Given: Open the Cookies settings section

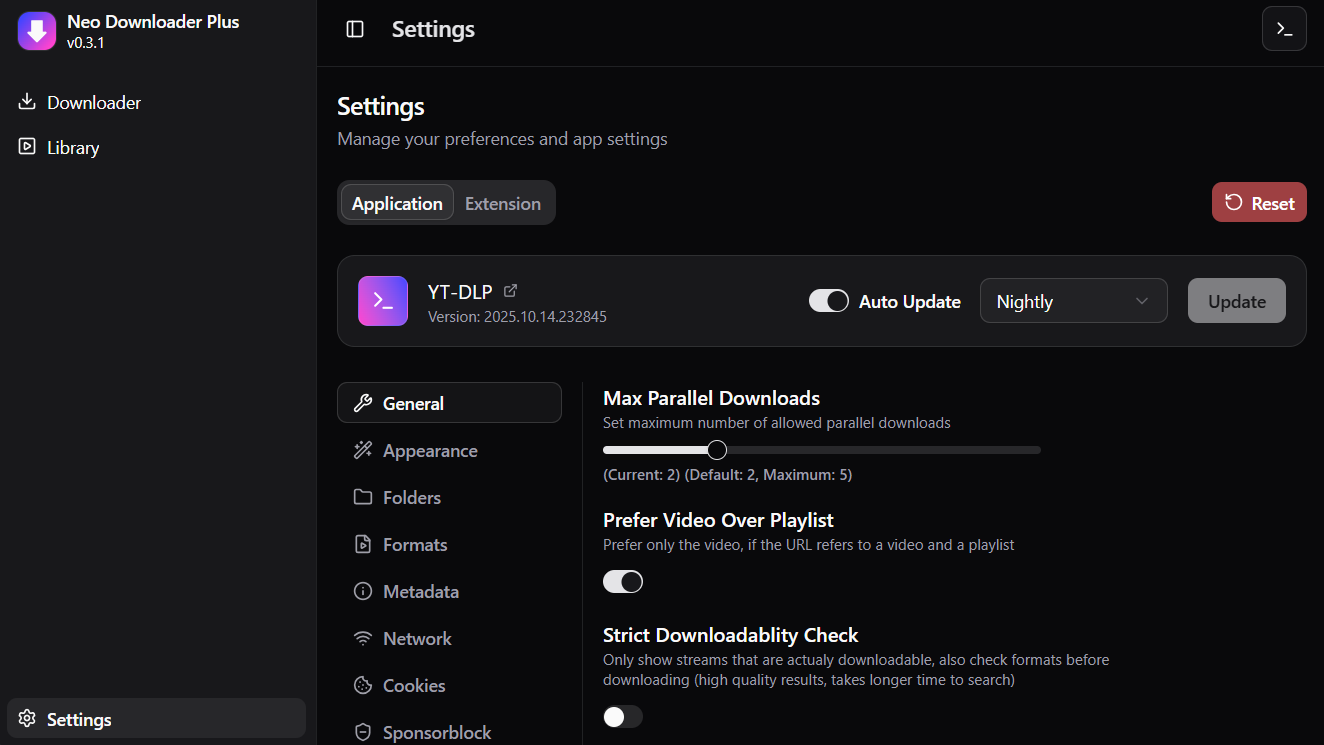Looking at the screenshot, I should (x=413, y=685).
